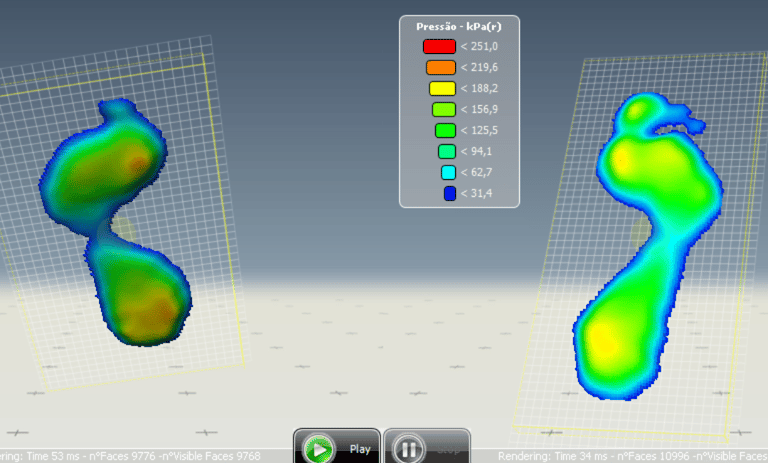The width and height of the screenshot is (768, 463).
Task: Click the '< 188,2' legend value
Action: pos(479,89)
